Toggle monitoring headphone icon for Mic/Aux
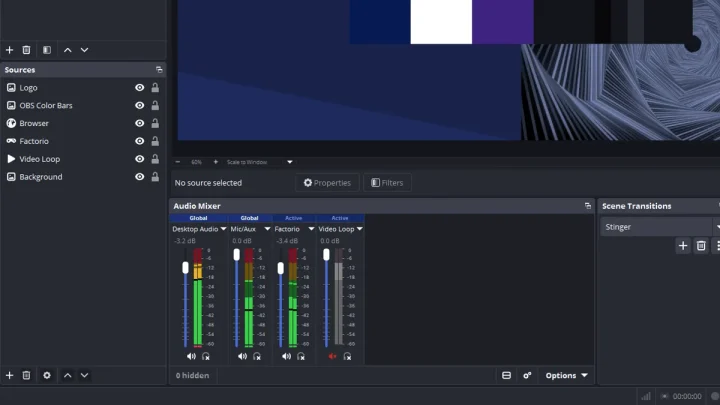The image size is (720, 405). click(257, 356)
